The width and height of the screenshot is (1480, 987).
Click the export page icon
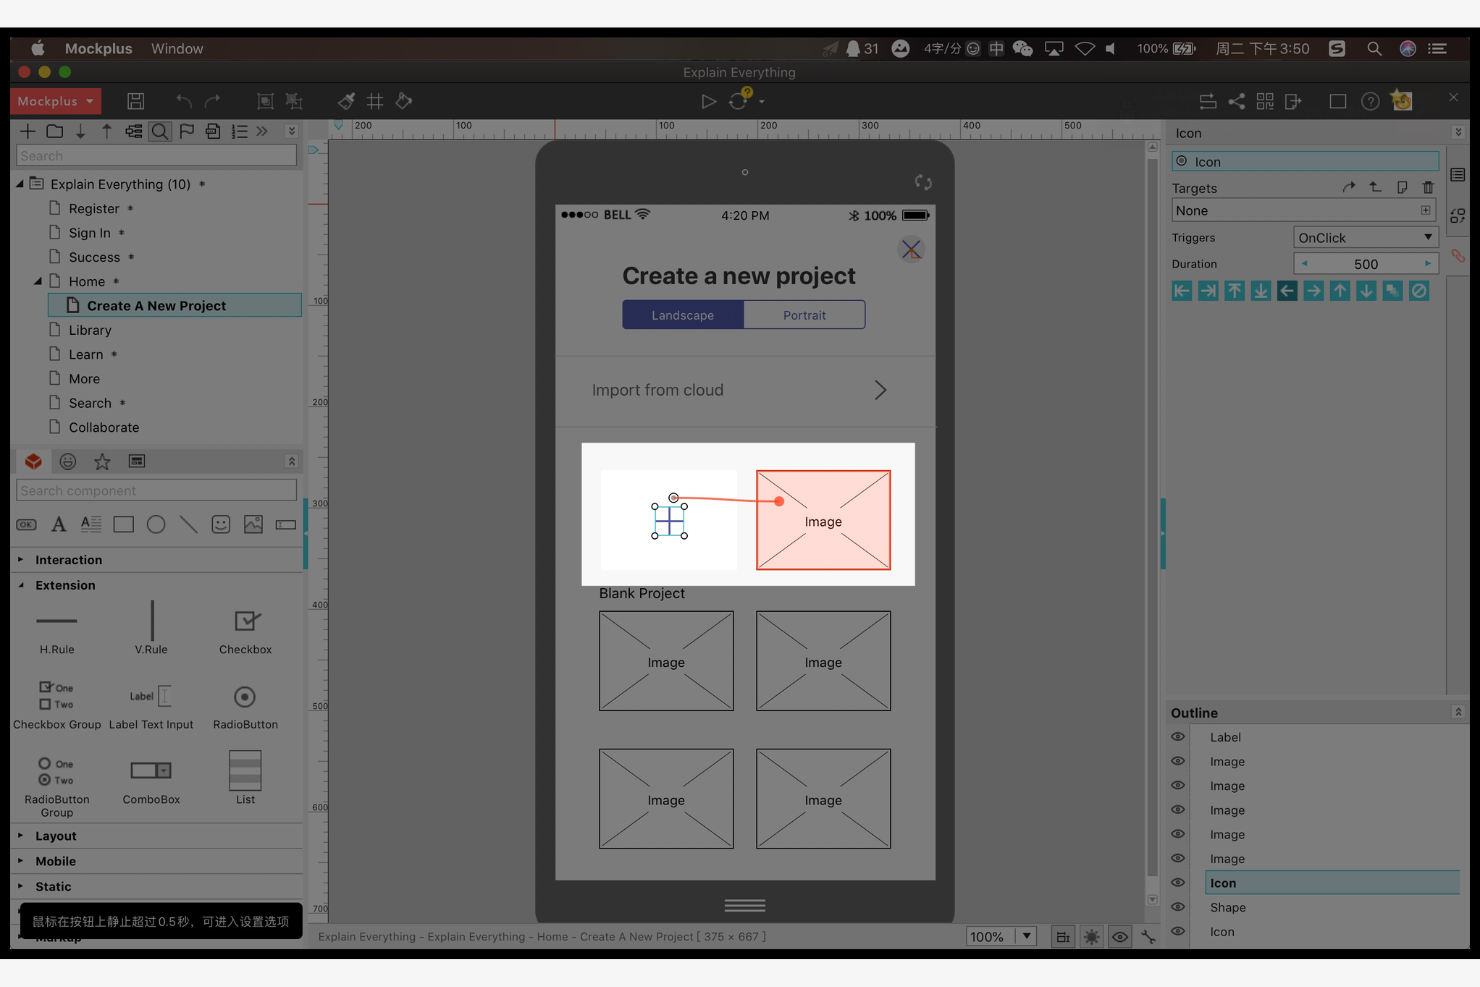coord(1293,101)
